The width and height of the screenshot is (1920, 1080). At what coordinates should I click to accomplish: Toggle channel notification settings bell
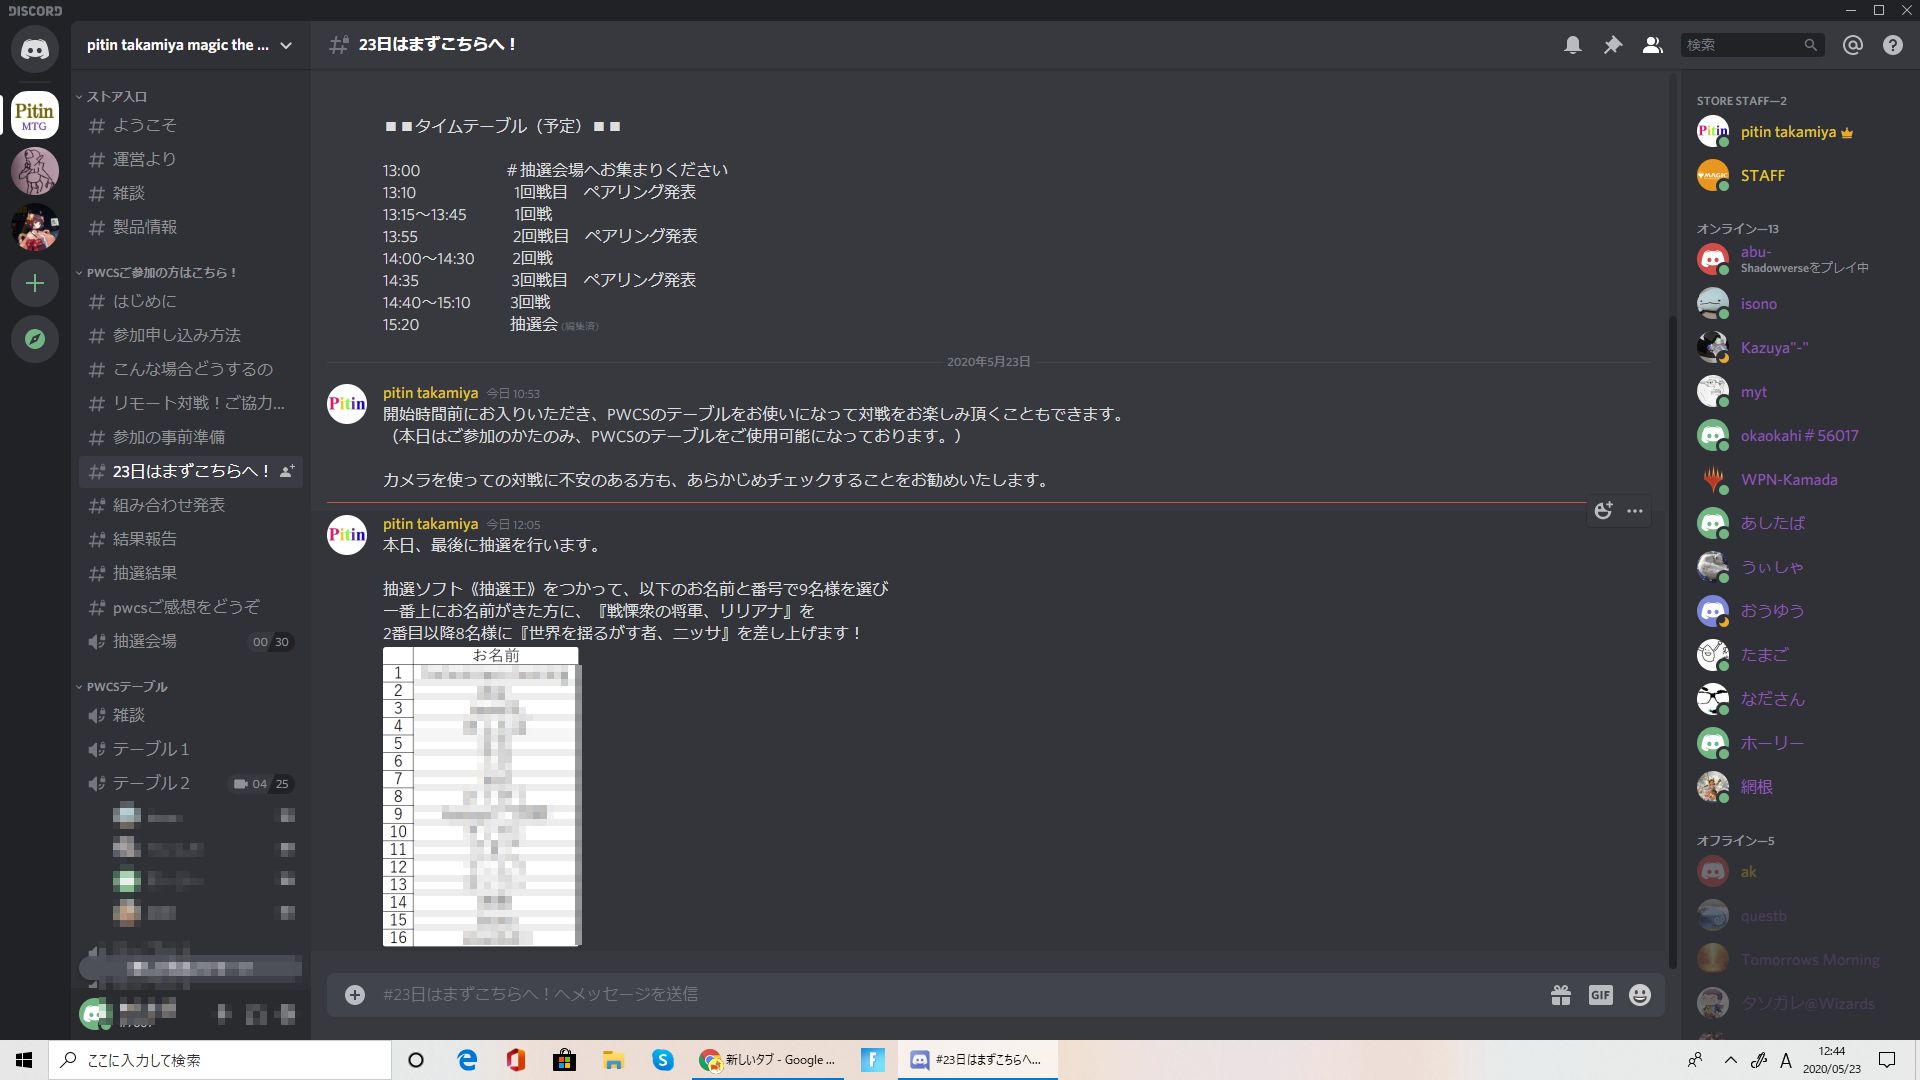(1572, 44)
